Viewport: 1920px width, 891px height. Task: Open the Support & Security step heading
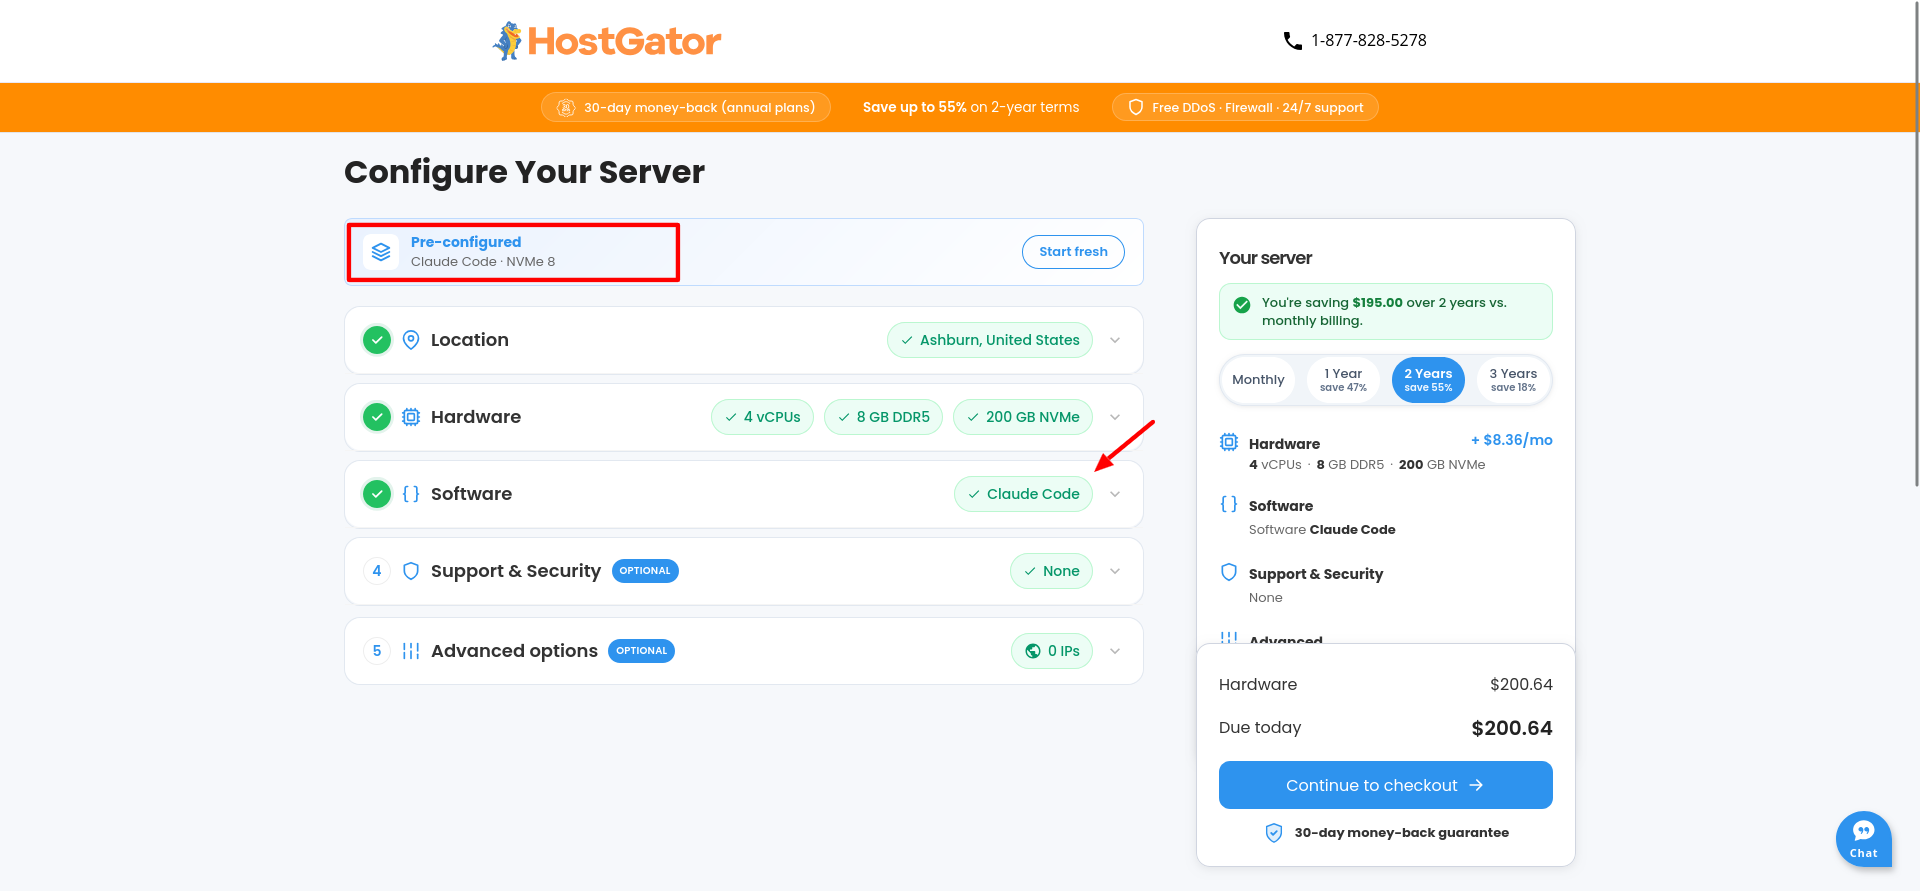click(x=516, y=571)
